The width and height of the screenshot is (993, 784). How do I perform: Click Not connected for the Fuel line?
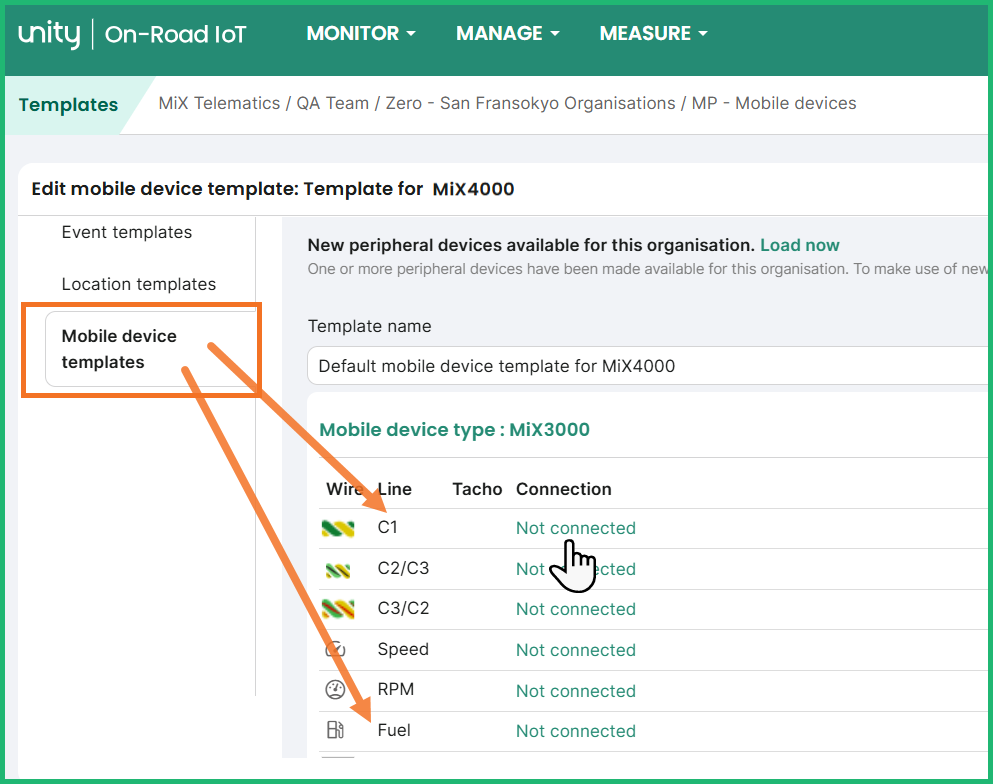click(x=575, y=731)
